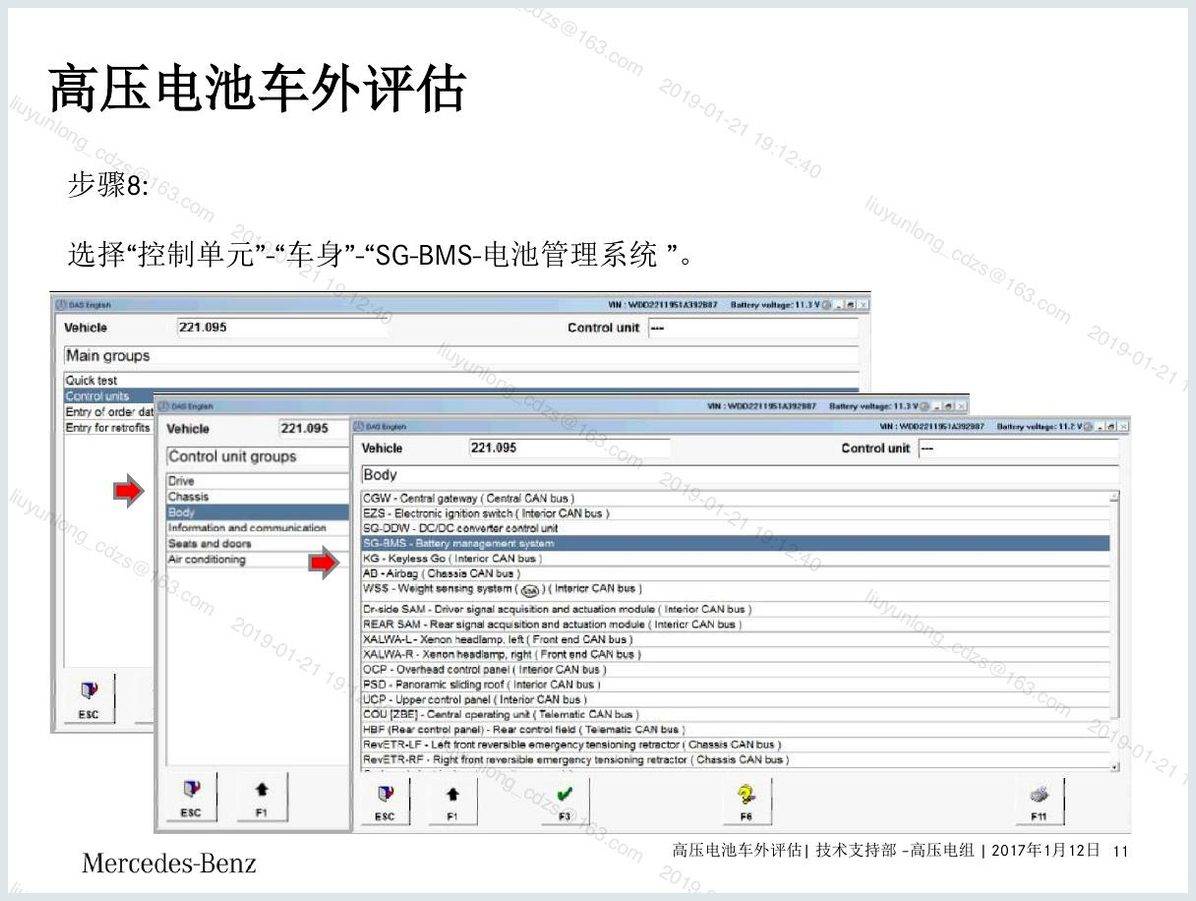Close the Control unit groups DAS window
Image resolution: width=1196 pixels, height=901 pixels.
962,407
